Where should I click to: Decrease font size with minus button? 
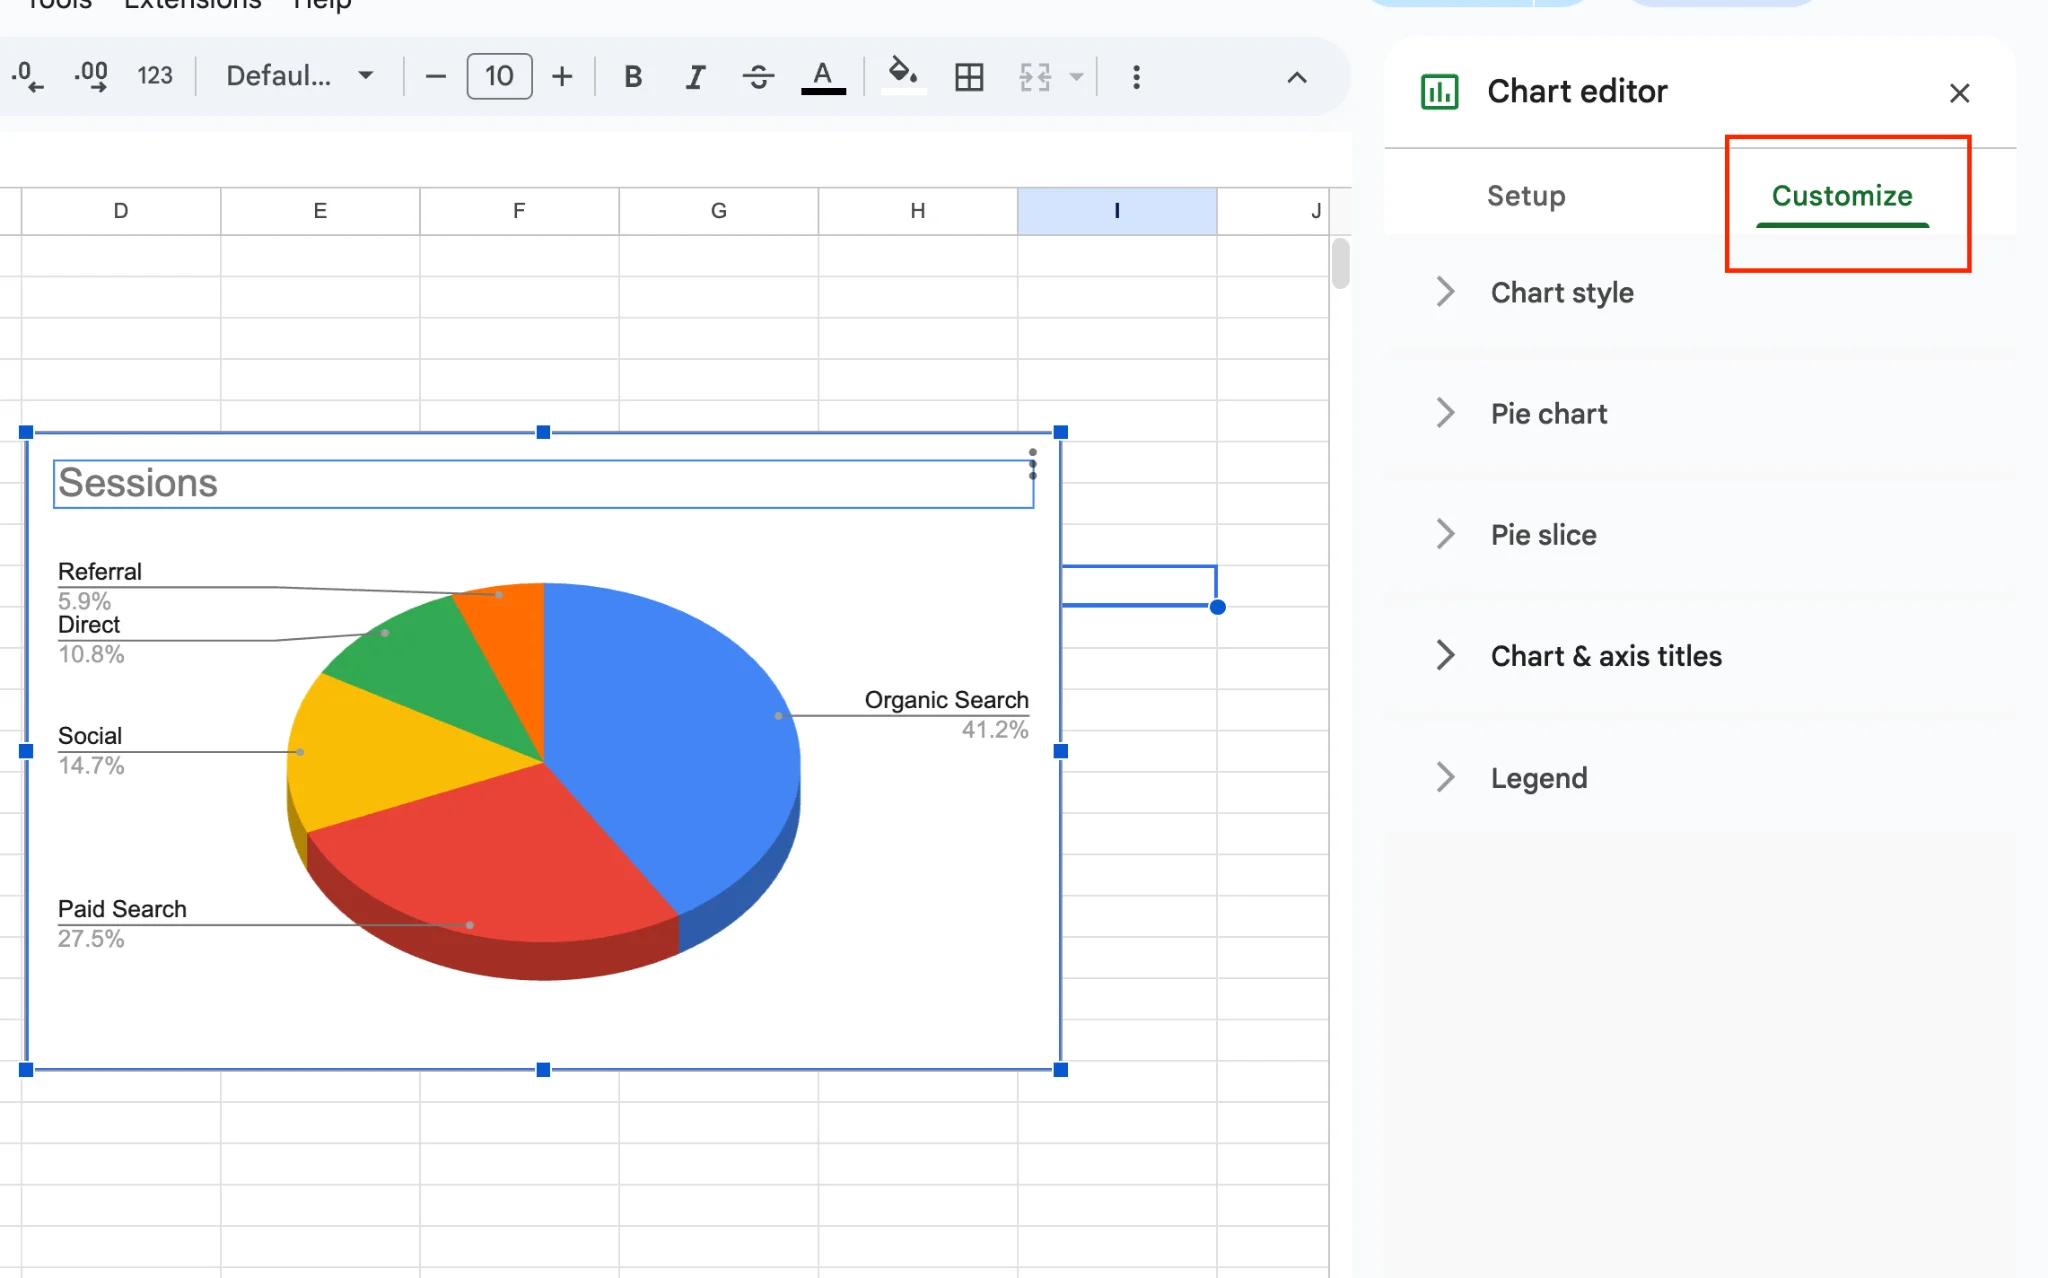click(x=435, y=76)
